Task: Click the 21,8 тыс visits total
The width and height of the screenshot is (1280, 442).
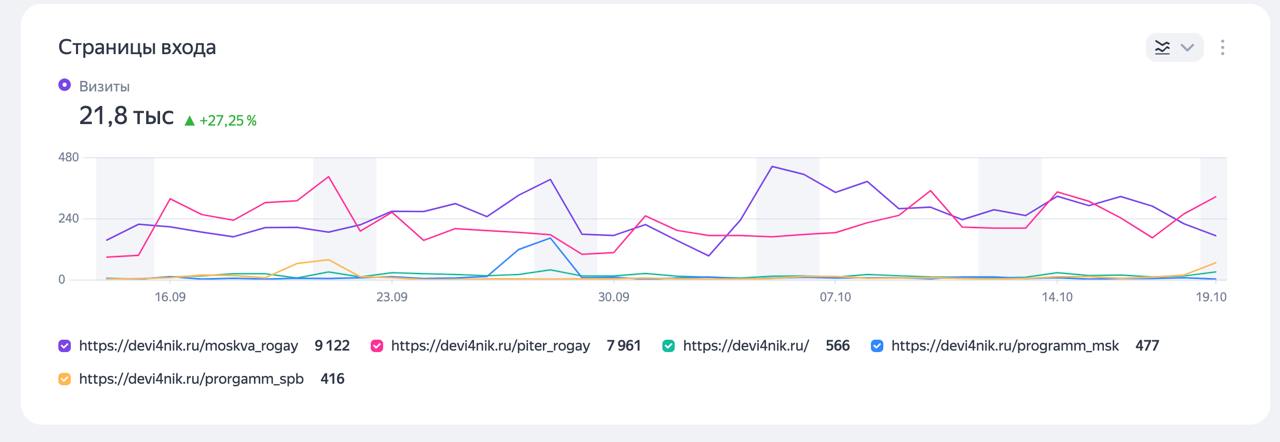Action: pos(126,116)
